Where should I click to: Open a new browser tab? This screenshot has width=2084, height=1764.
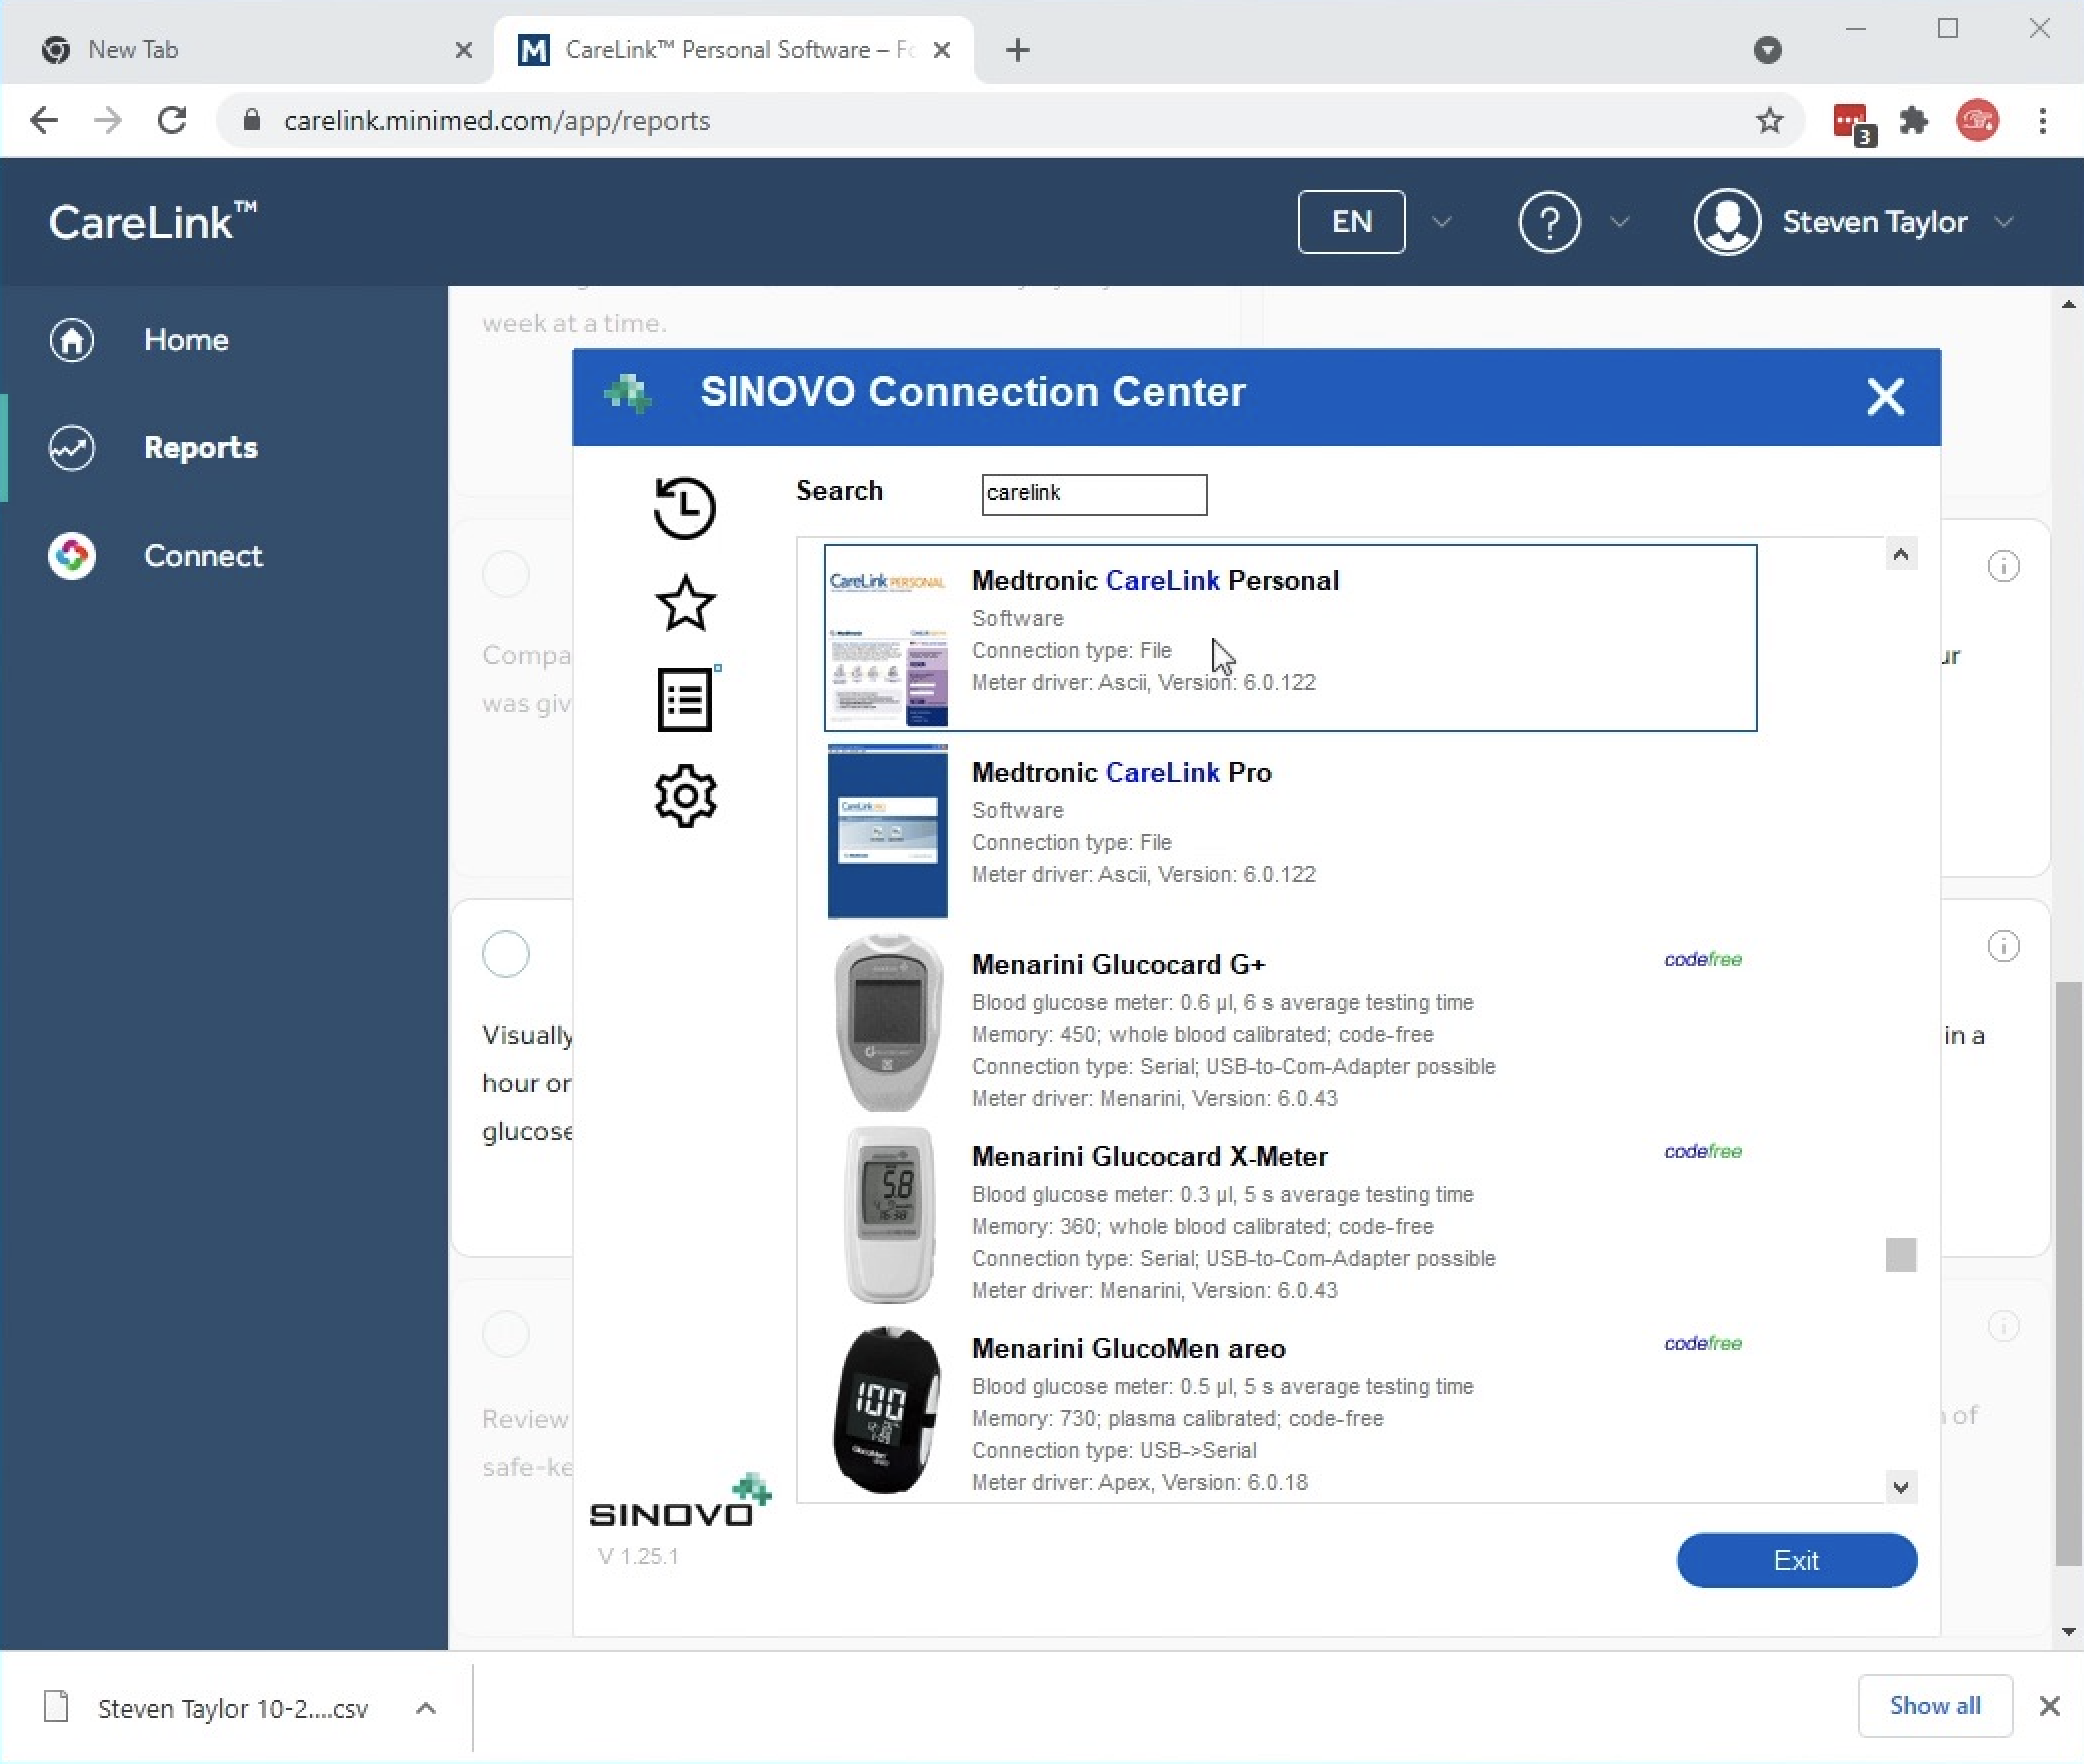click(x=1017, y=50)
